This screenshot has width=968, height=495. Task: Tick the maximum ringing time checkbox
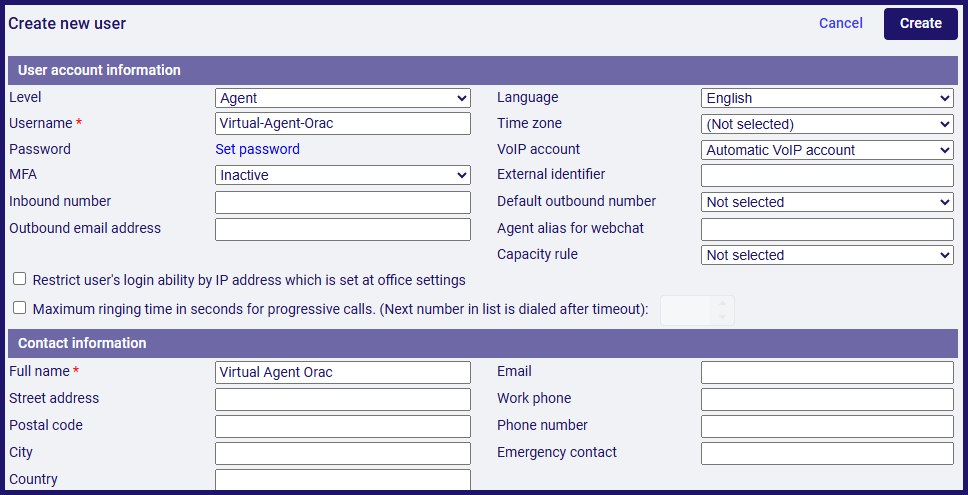[x=20, y=307]
